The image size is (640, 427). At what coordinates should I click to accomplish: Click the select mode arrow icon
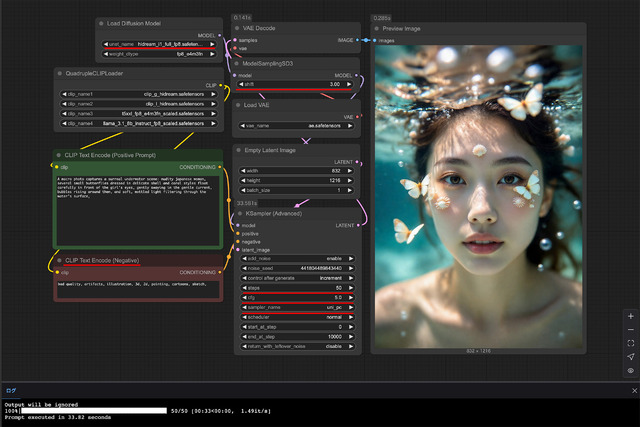[630, 357]
